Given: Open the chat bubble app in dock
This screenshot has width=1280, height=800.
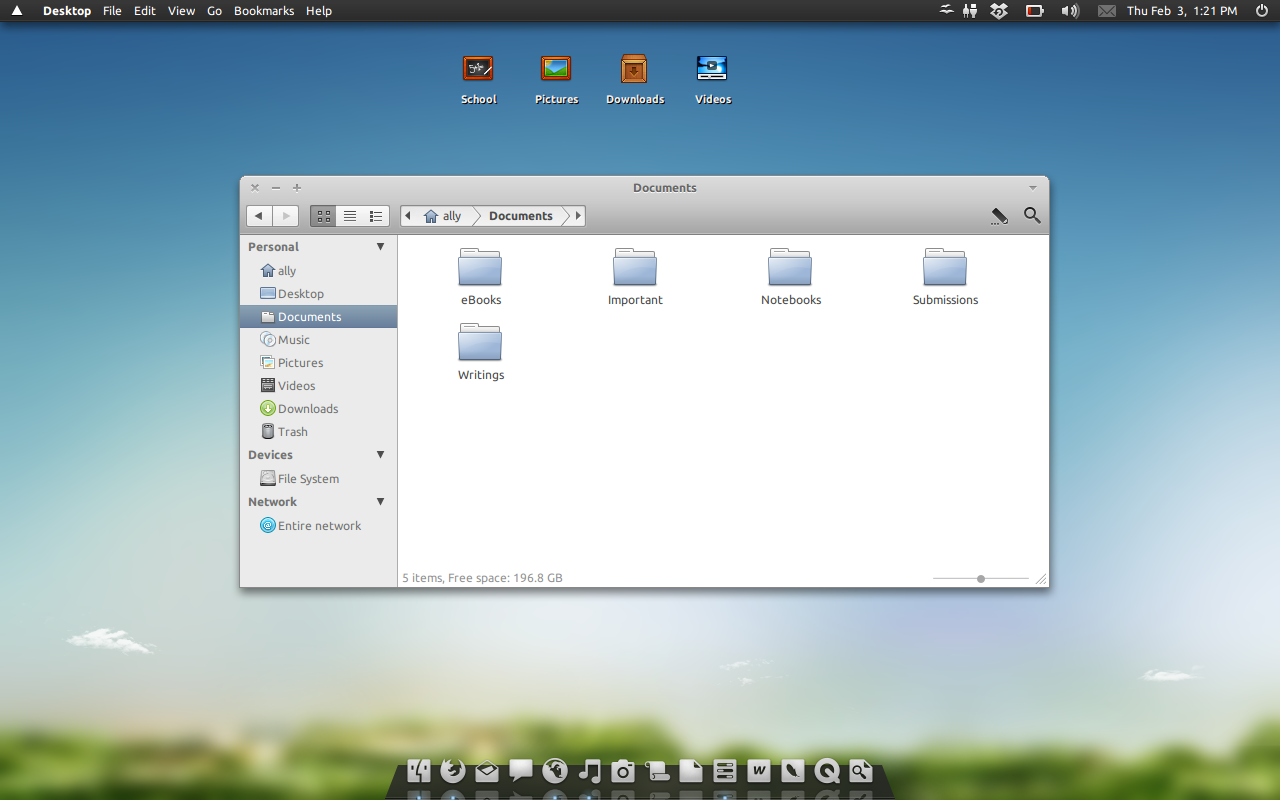Looking at the screenshot, I should [521, 770].
